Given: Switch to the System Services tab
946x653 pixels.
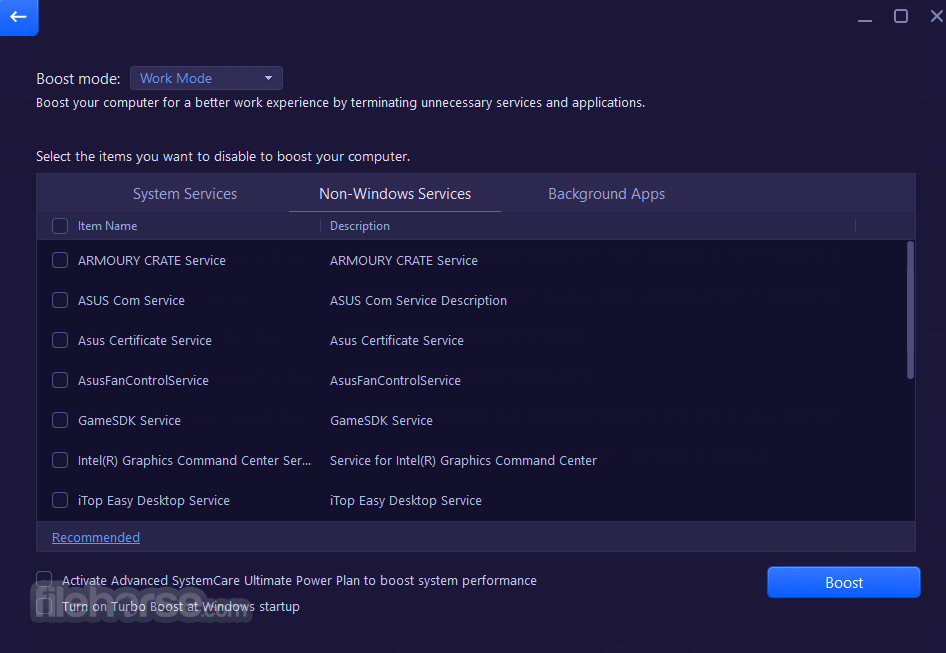Looking at the screenshot, I should pos(185,194).
